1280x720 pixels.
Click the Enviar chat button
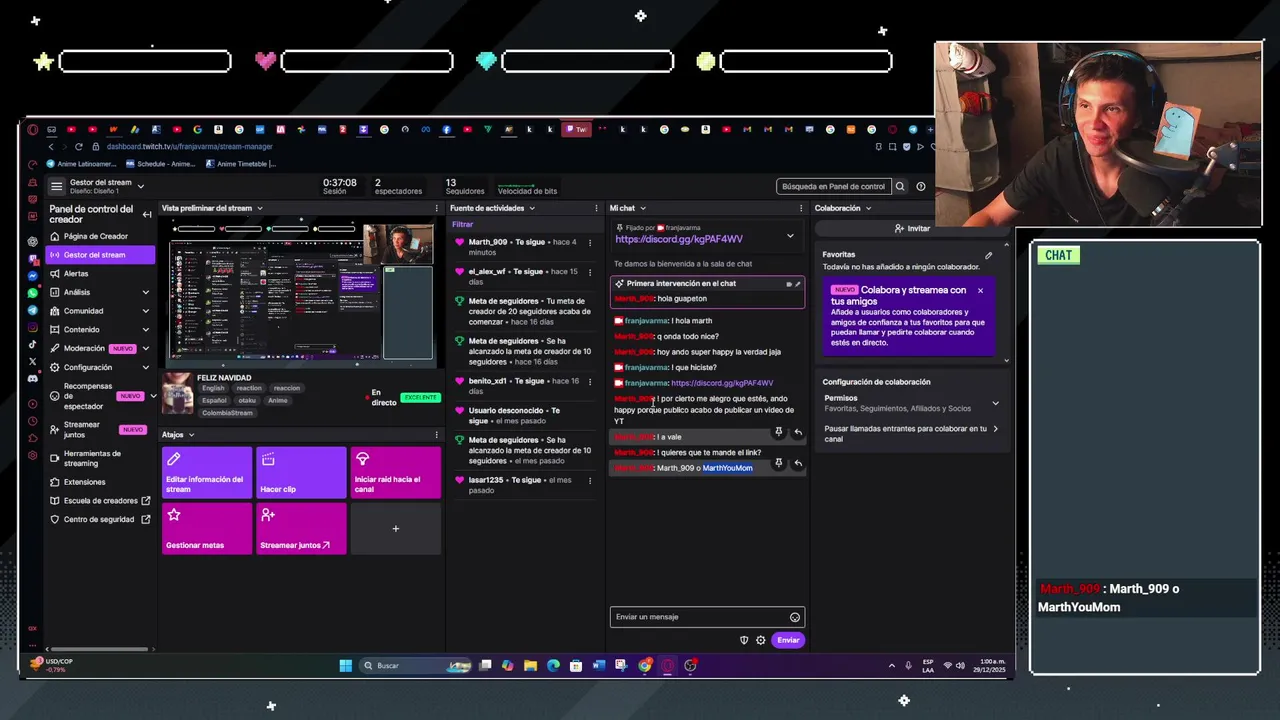point(788,640)
